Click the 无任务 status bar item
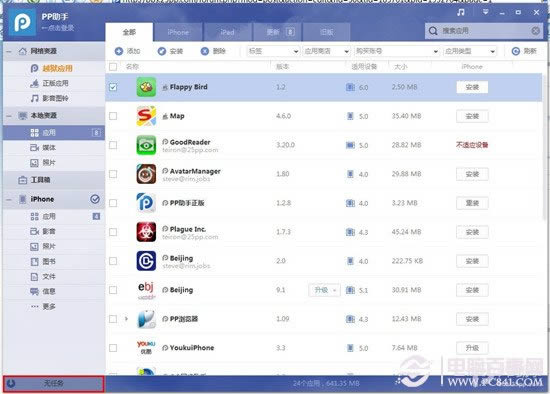550x394 pixels. 54,384
